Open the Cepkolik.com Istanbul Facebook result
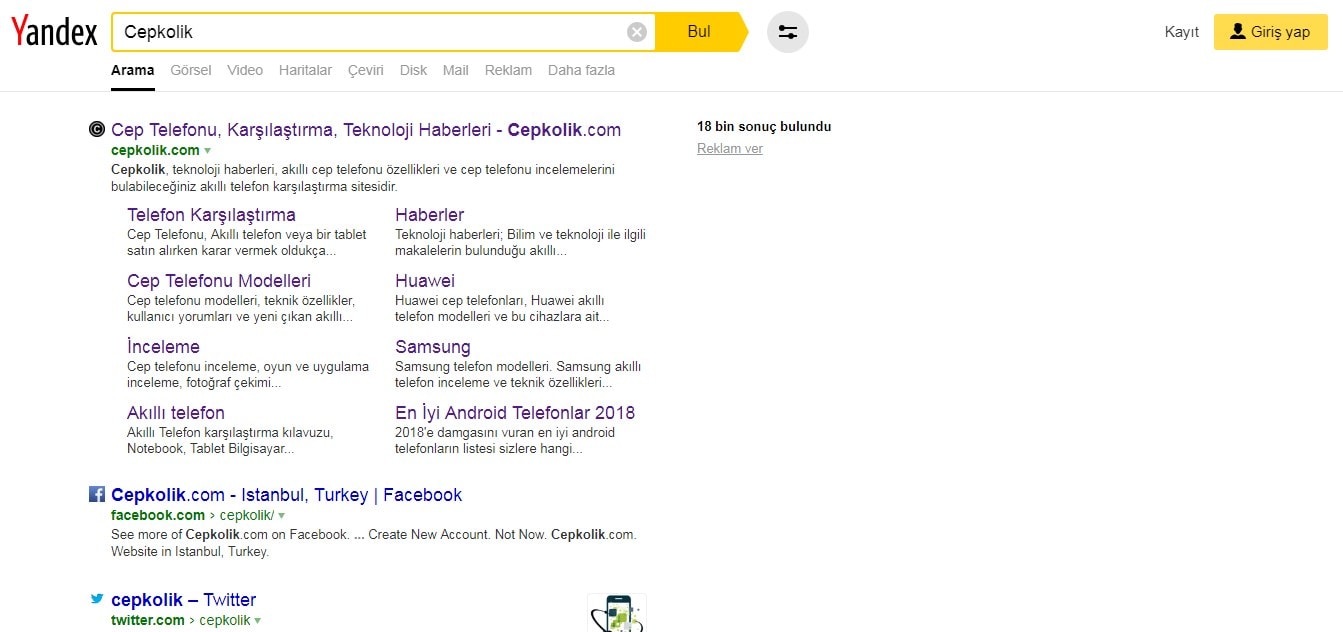 tap(286, 495)
